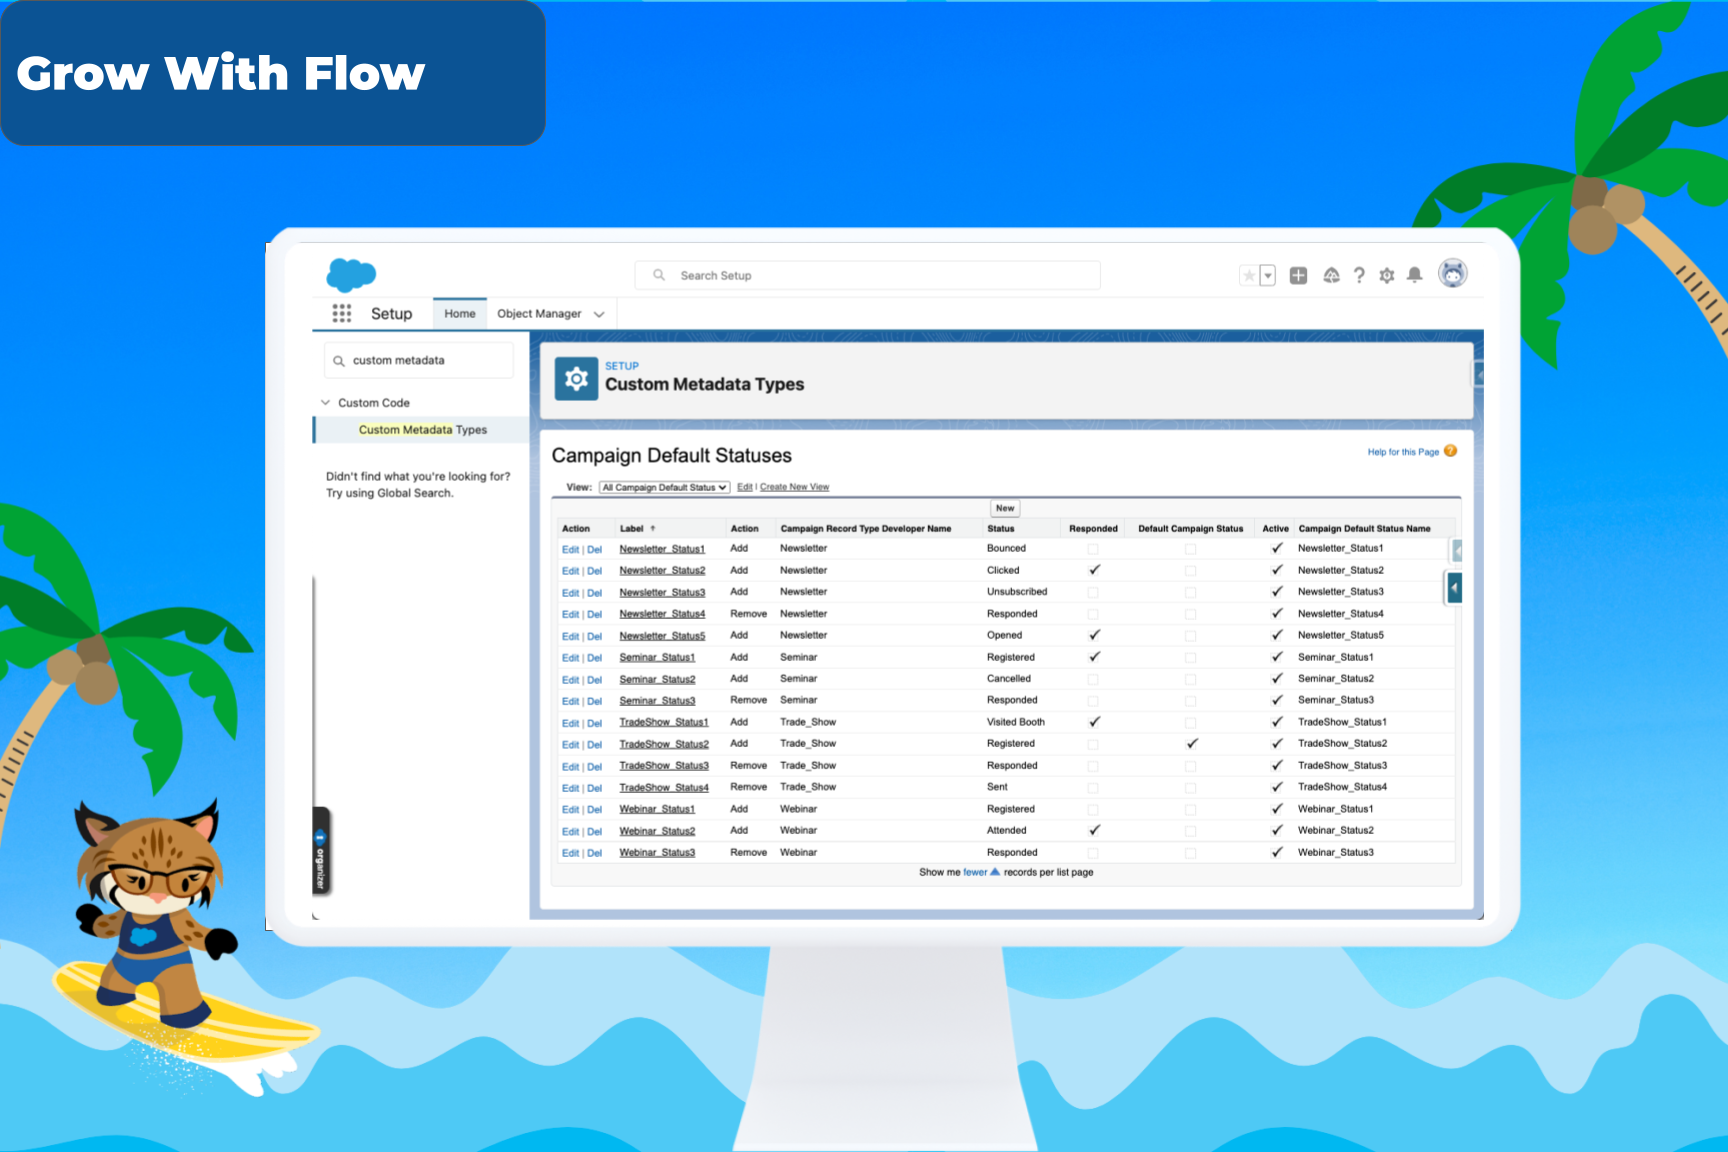Viewport: 1728px width, 1152px height.
Task: Toggle Responded checkbox for Newsletter_Status2 row
Action: (1094, 570)
